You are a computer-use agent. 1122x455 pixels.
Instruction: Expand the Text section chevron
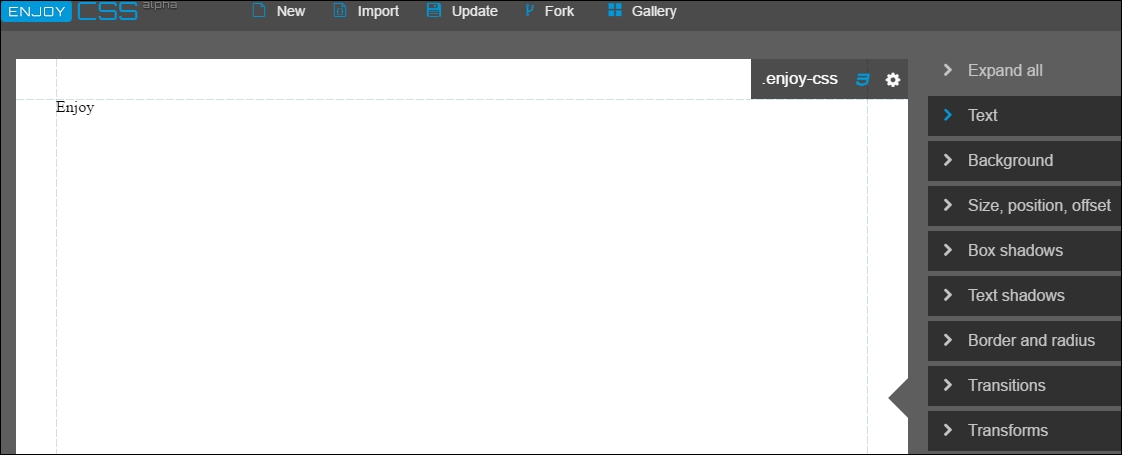(x=948, y=115)
